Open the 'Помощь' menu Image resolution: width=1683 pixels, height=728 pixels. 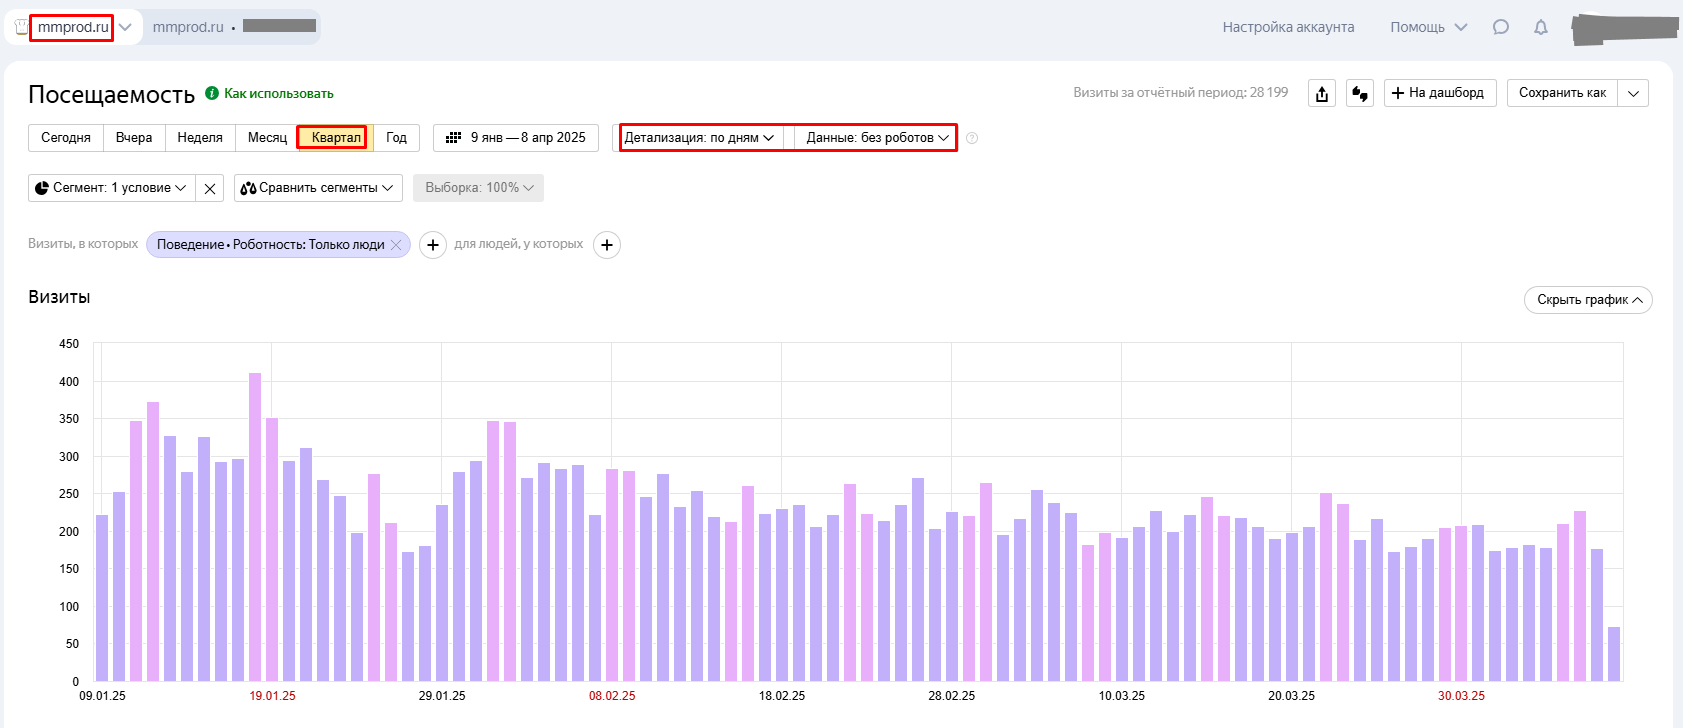click(x=1428, y=27)
